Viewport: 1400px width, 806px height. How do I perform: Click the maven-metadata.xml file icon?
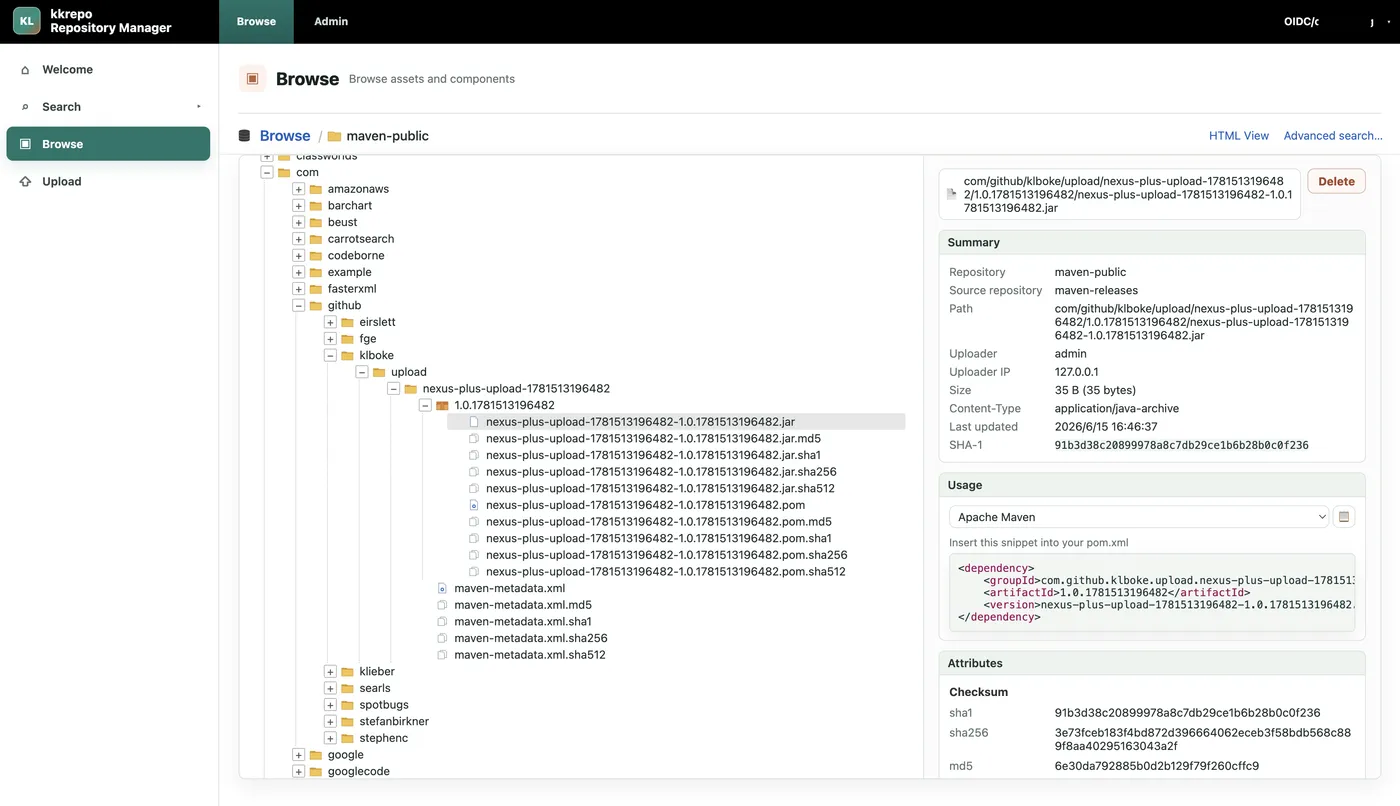tap(442, 588)
